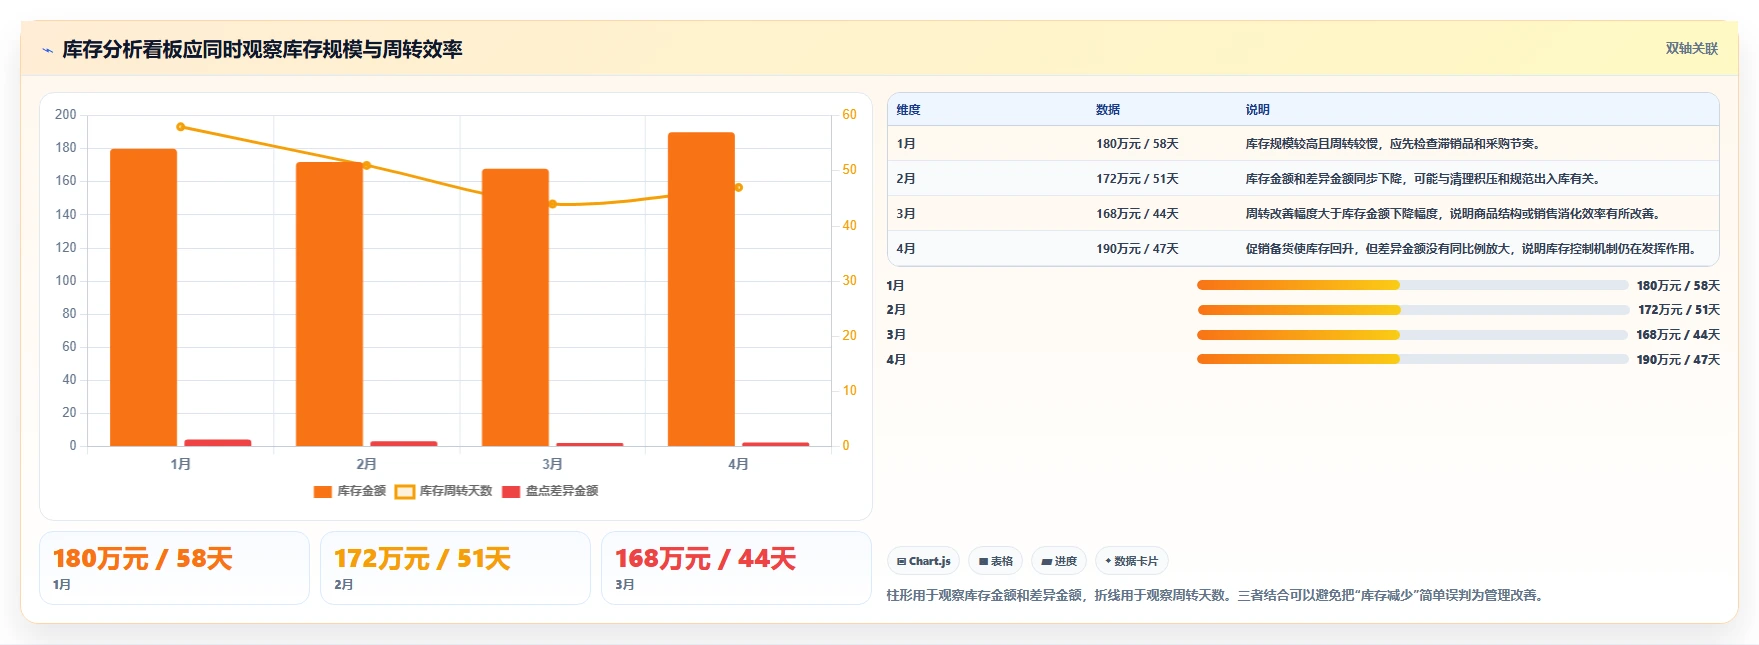Image resolution: width=1759 pixels, height=645 pixels.
Task: Click the 3月 x-axis label on chart
Action: click(x=553, y=464)
